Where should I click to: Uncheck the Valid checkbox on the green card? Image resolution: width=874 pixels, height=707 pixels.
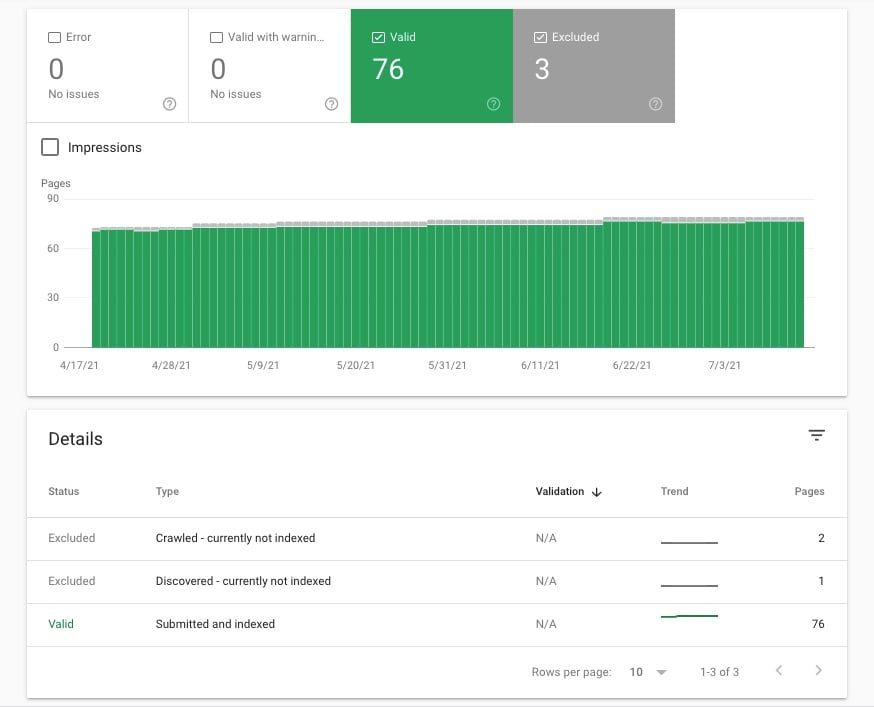click(379, 36)
